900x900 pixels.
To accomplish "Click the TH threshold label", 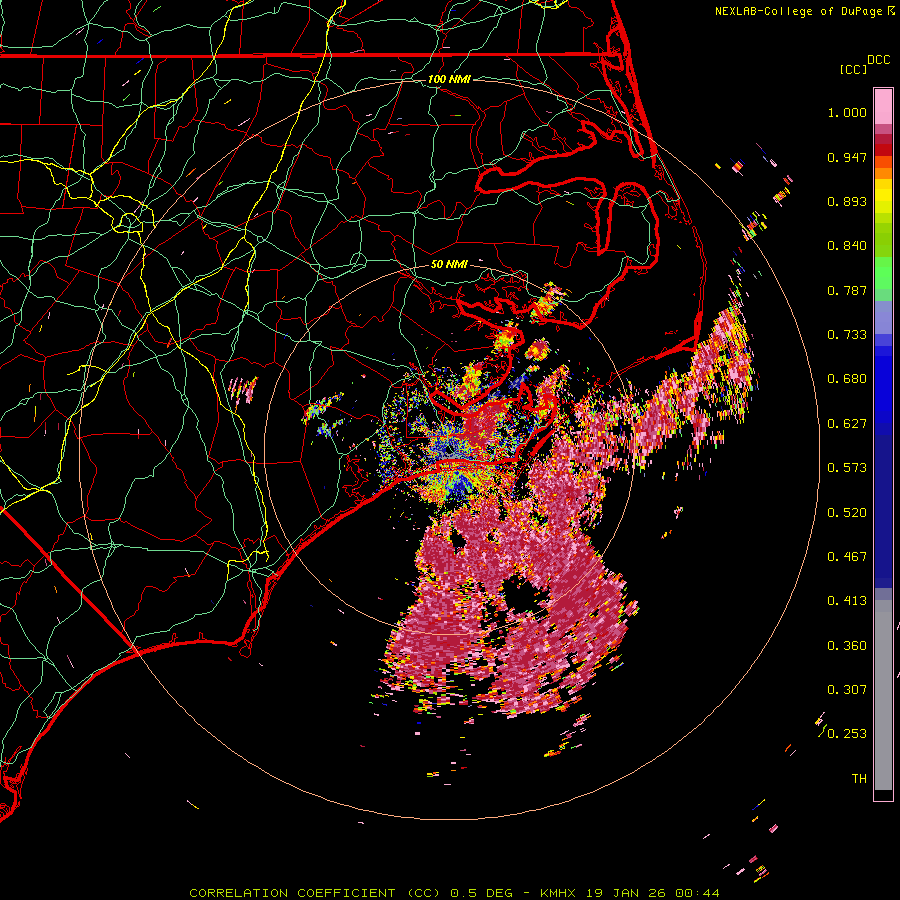I will (x=859, y=779).
